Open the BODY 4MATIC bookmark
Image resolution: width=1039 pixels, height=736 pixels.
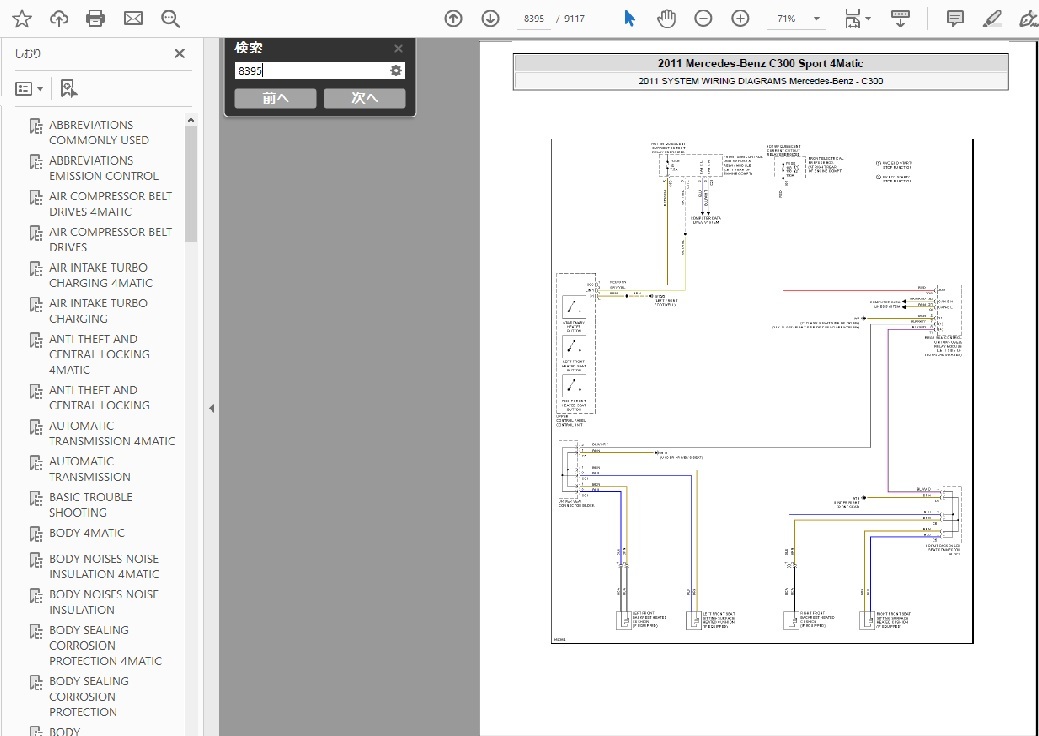[x=87, y=533]
